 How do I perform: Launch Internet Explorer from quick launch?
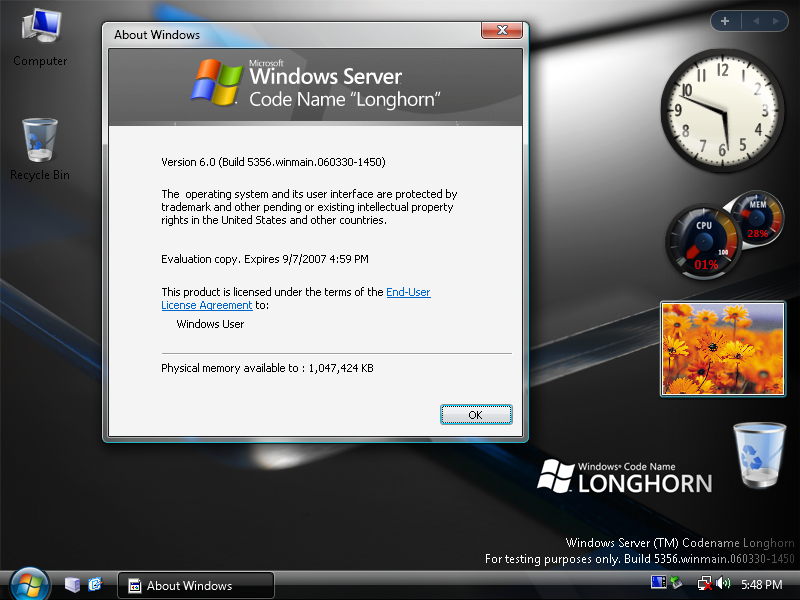click(95, 585)
